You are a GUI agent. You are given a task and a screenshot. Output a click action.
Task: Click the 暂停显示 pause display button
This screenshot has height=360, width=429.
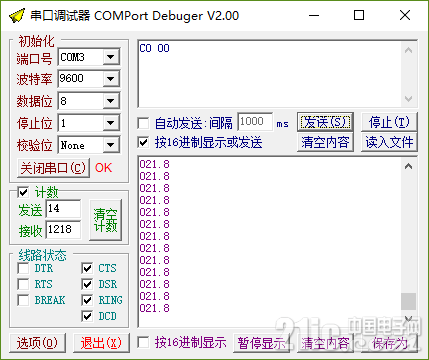pos(261,343)
